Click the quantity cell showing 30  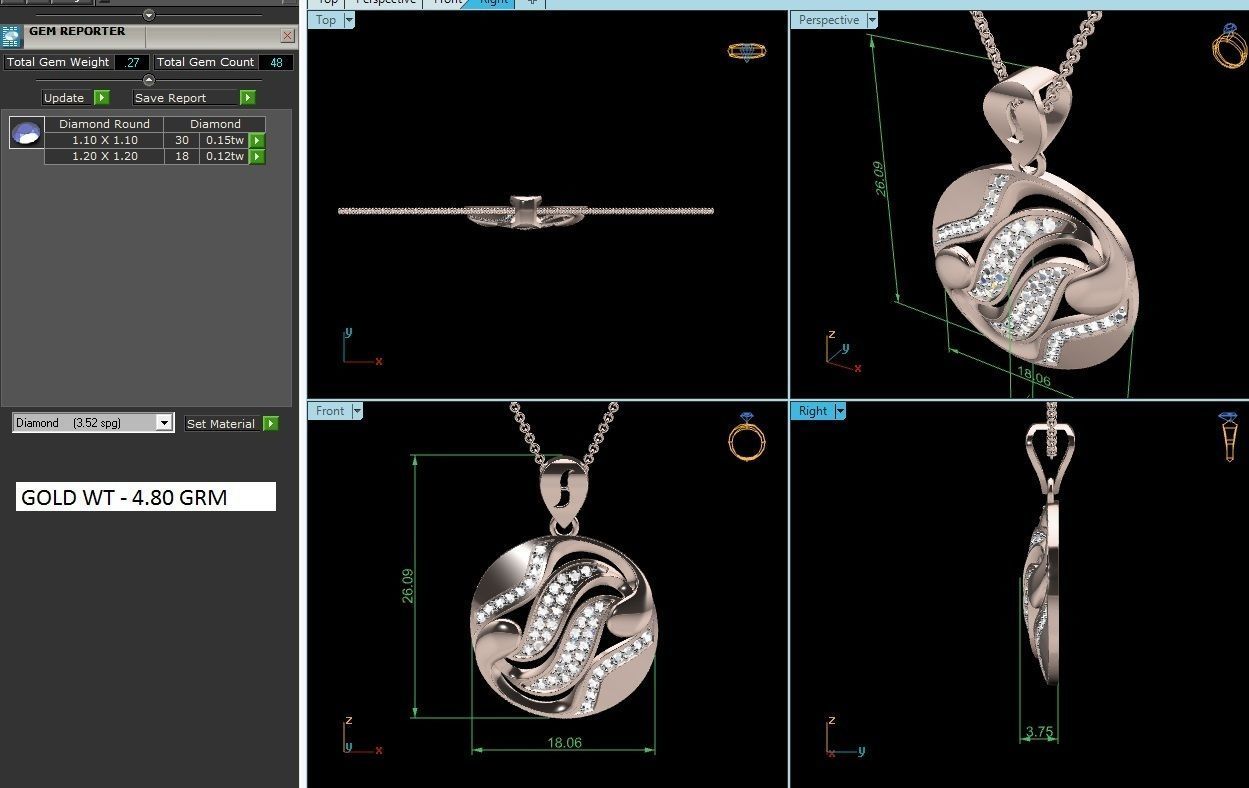[182, 141]
